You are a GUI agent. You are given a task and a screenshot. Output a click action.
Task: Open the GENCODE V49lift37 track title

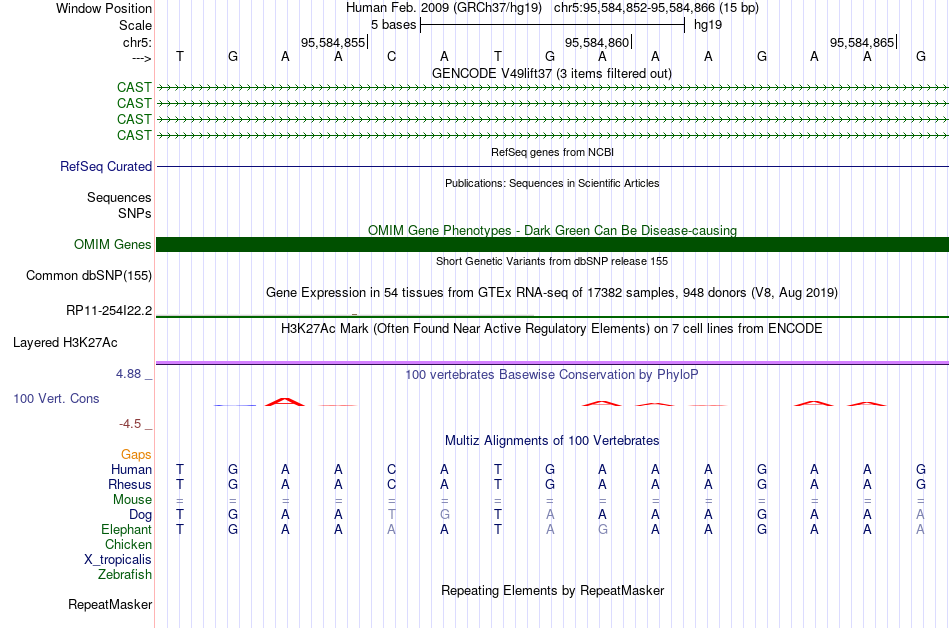tap(551, 74)
